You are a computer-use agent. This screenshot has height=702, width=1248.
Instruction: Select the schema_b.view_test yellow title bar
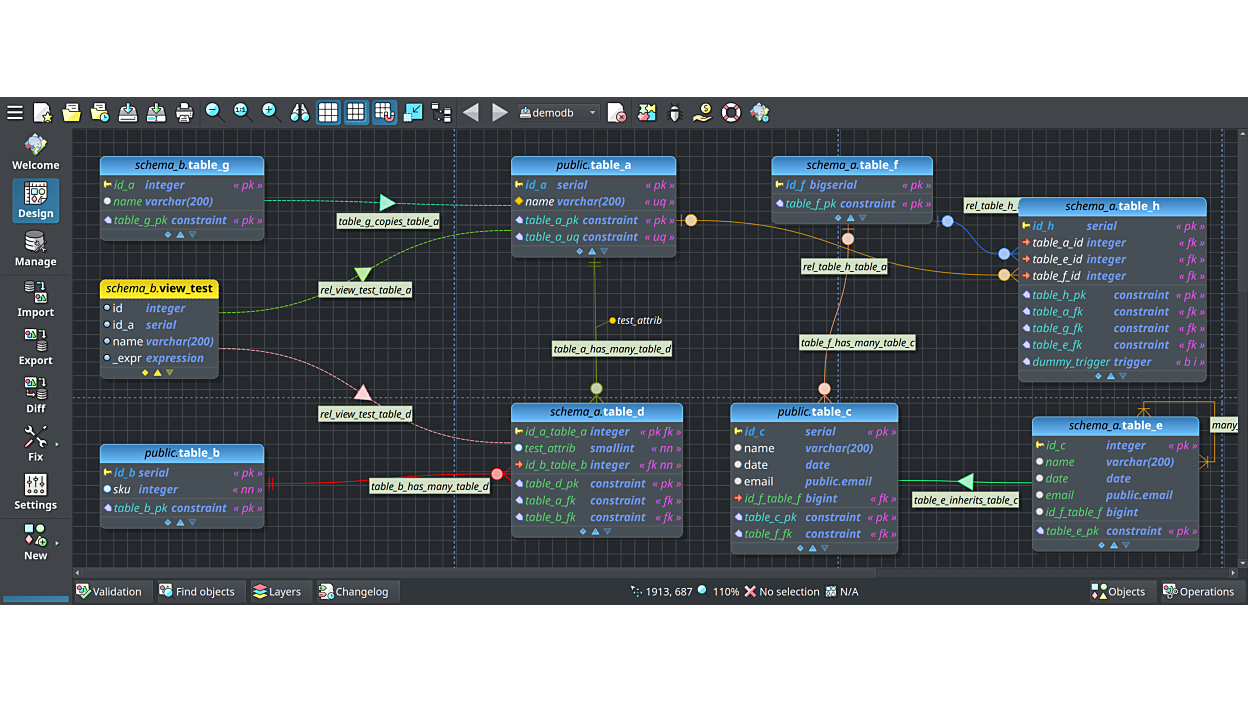click(x=160, y=289)
